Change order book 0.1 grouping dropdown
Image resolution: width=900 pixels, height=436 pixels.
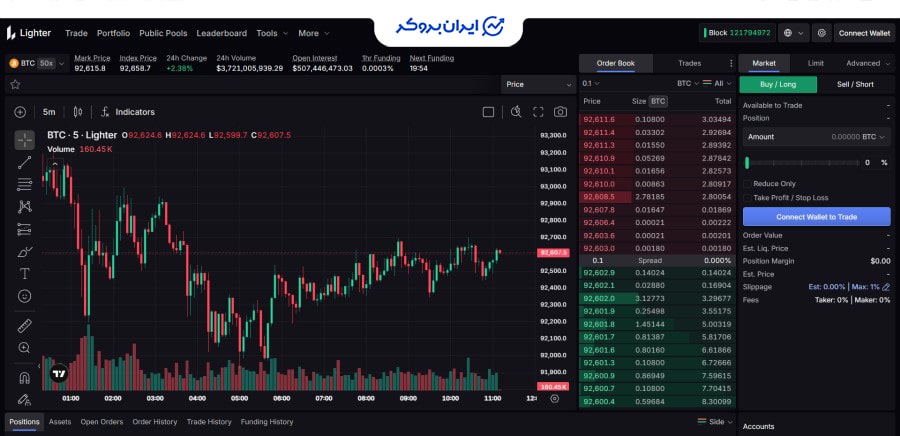(591, 83)
